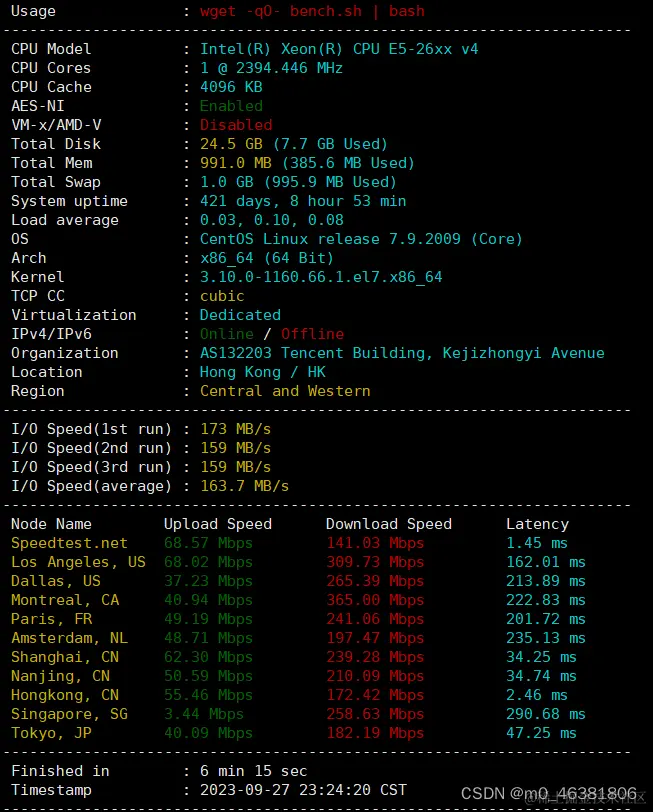Click the CPU Cores value '1 @ 2394.446 MHz'

click(x=271, y=68)
